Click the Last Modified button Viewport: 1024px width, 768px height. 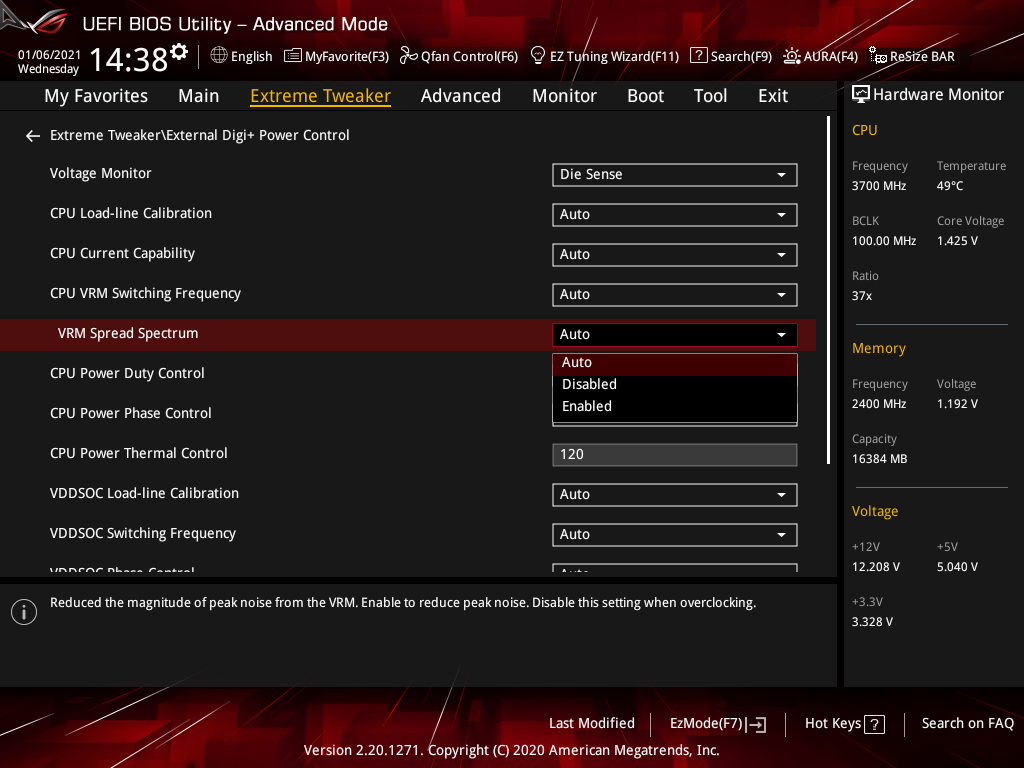(592, 724)
